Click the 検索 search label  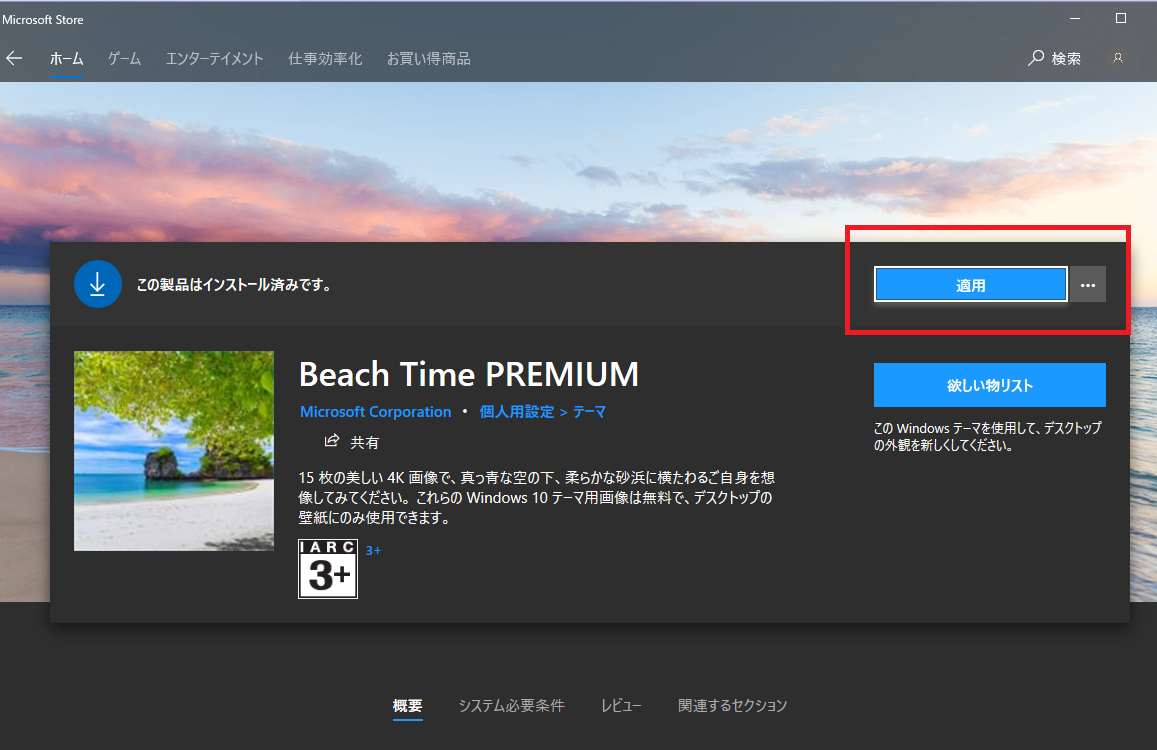[1066, 58]
